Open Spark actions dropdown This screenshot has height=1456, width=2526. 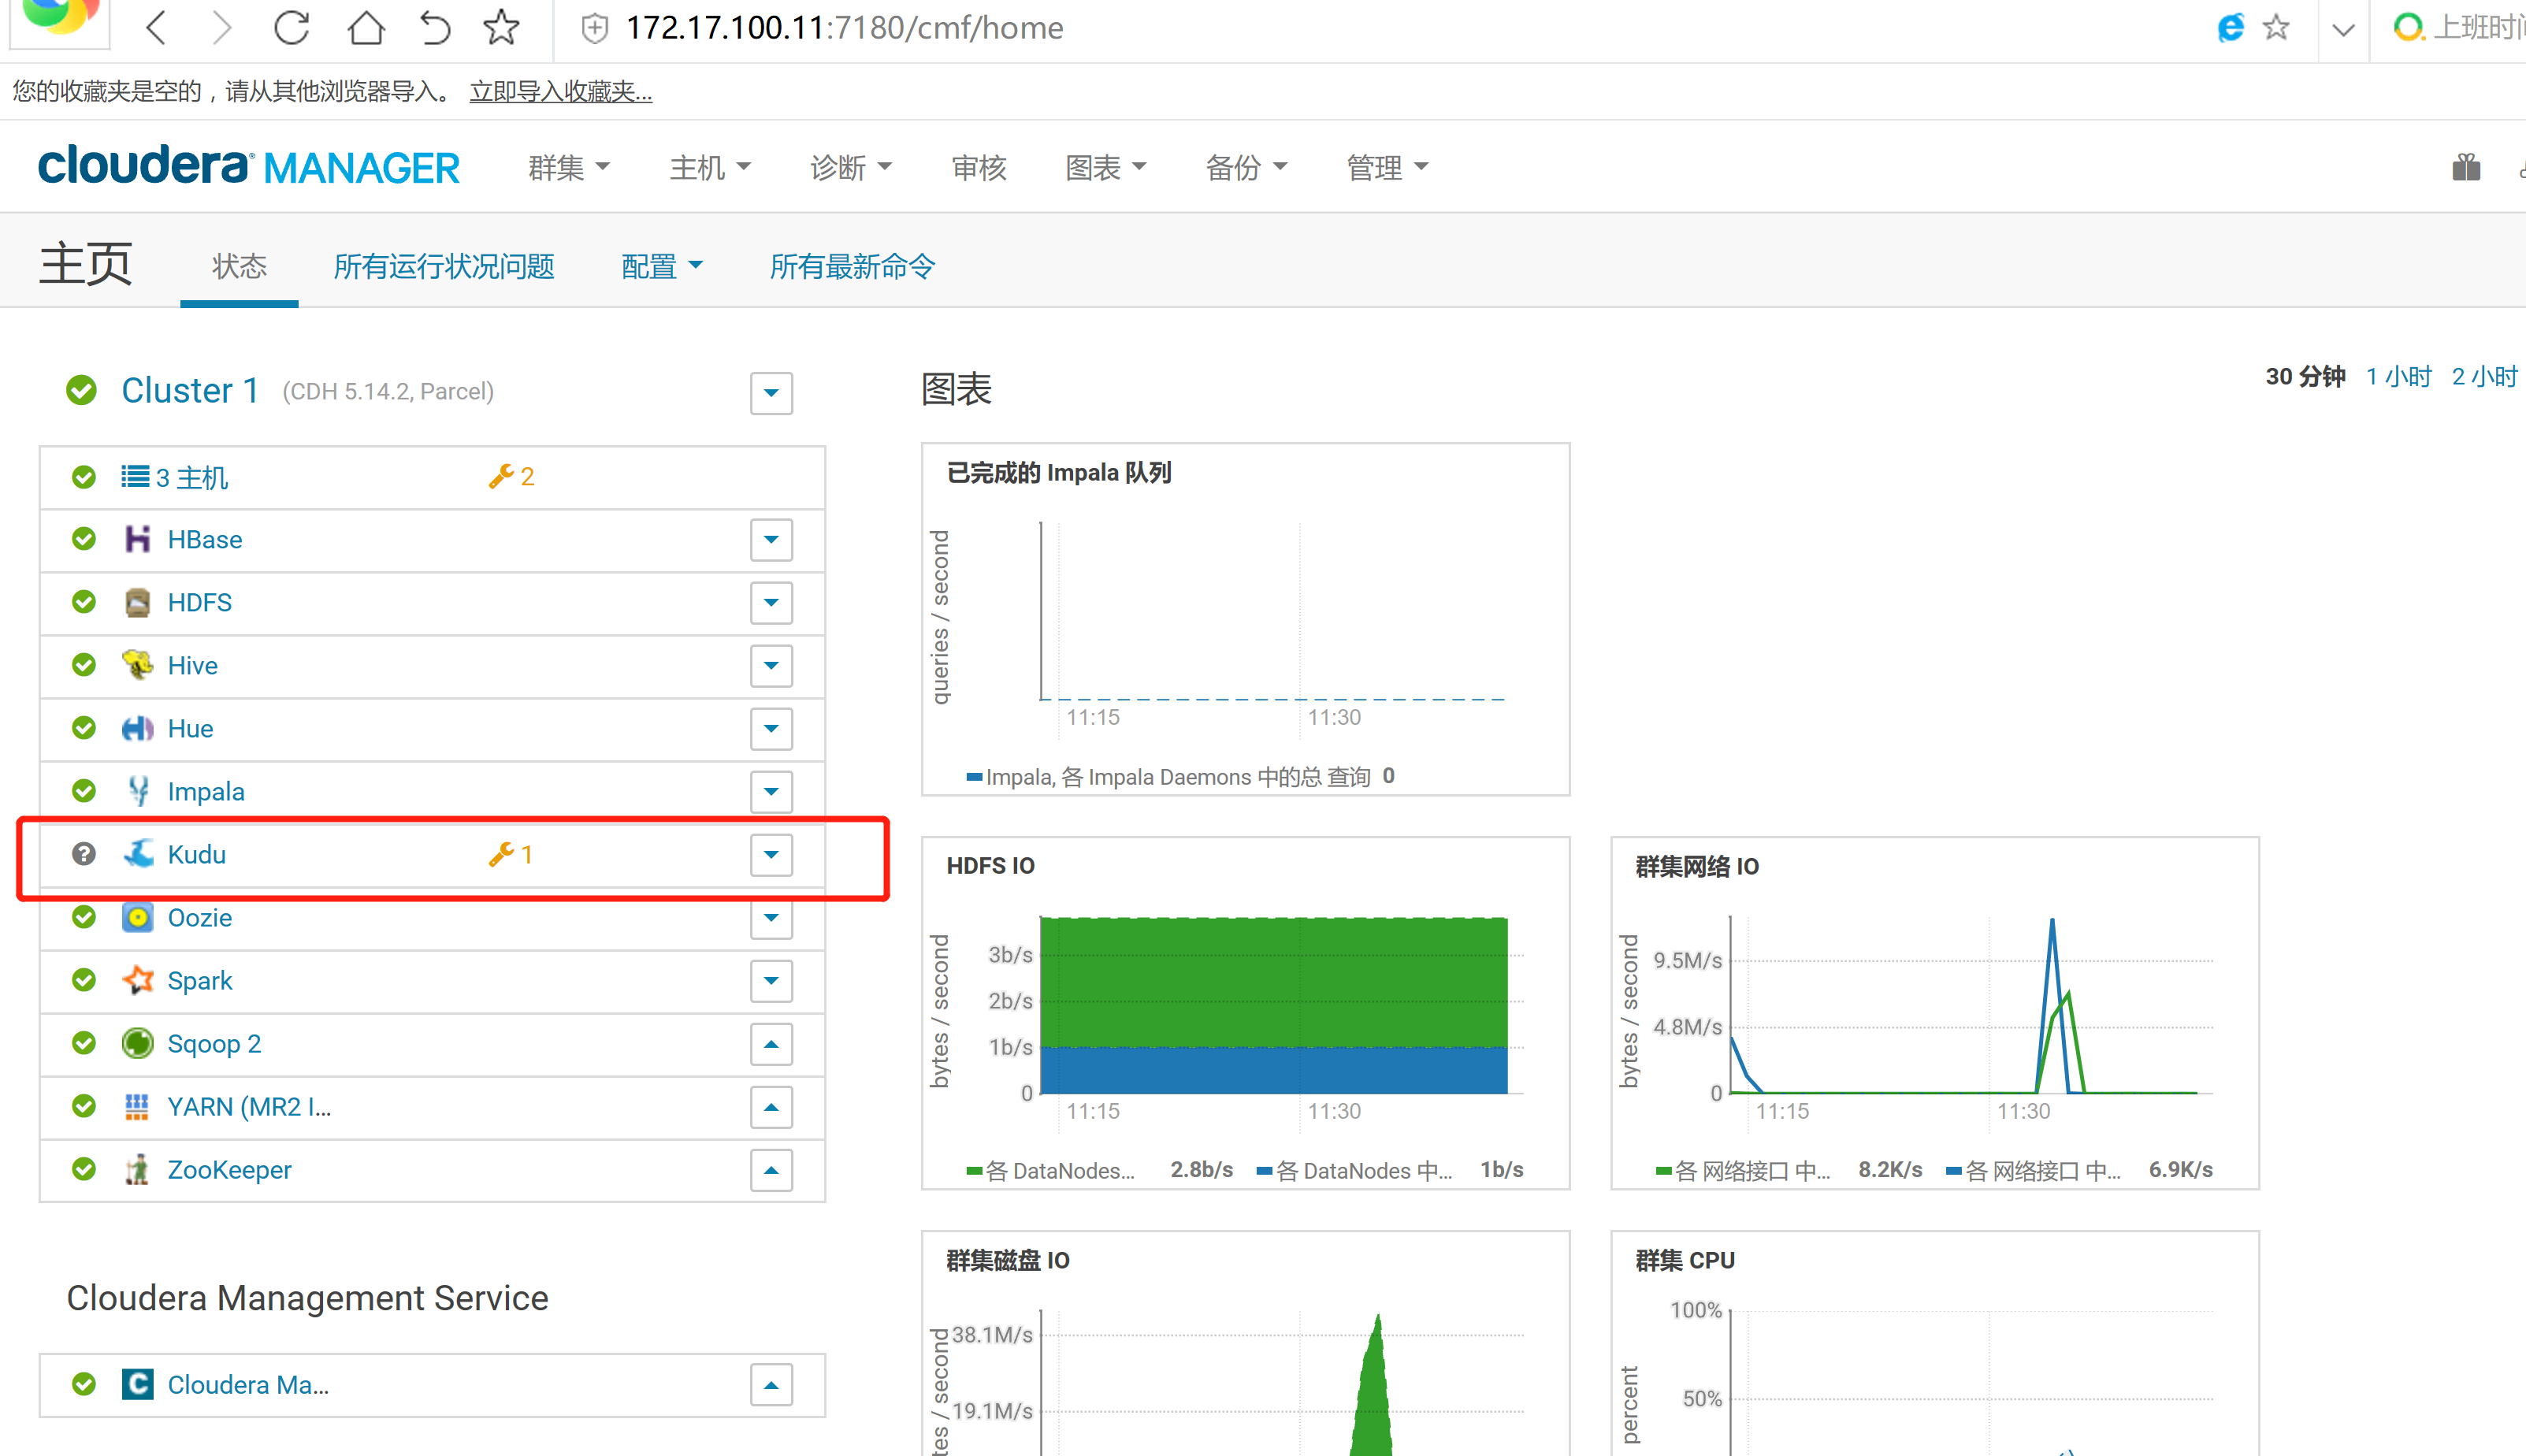pos(771,980)
